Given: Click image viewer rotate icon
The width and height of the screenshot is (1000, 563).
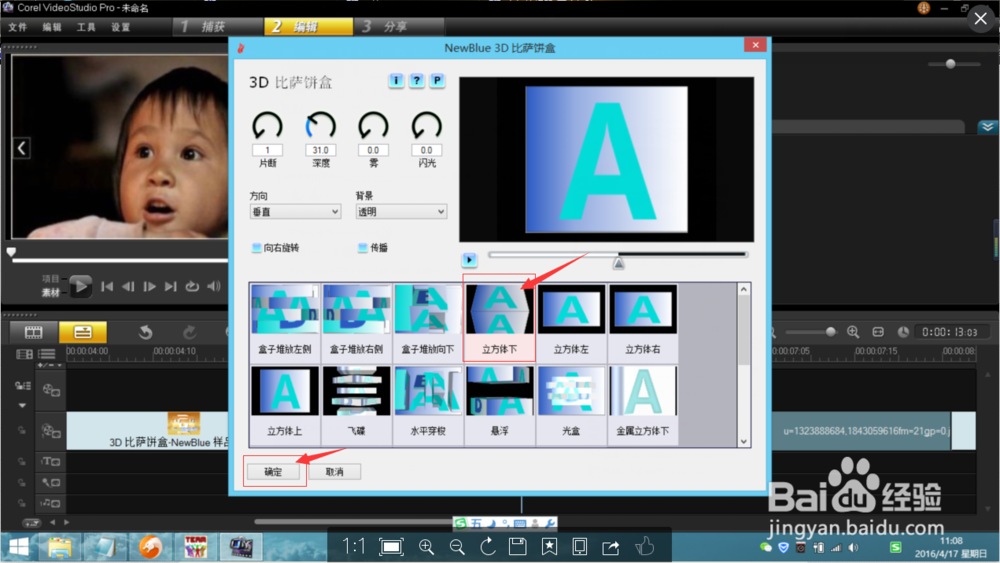Looking at the screenshot, I should pyautogui.click(x=487, y=546).
